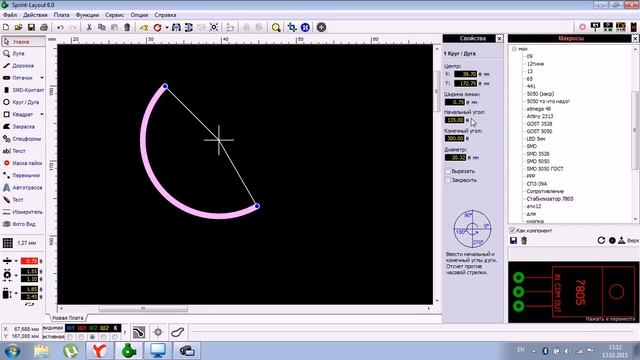Click the Center X value field
This screenshot has height=360, width=640.
click(466, 74)
